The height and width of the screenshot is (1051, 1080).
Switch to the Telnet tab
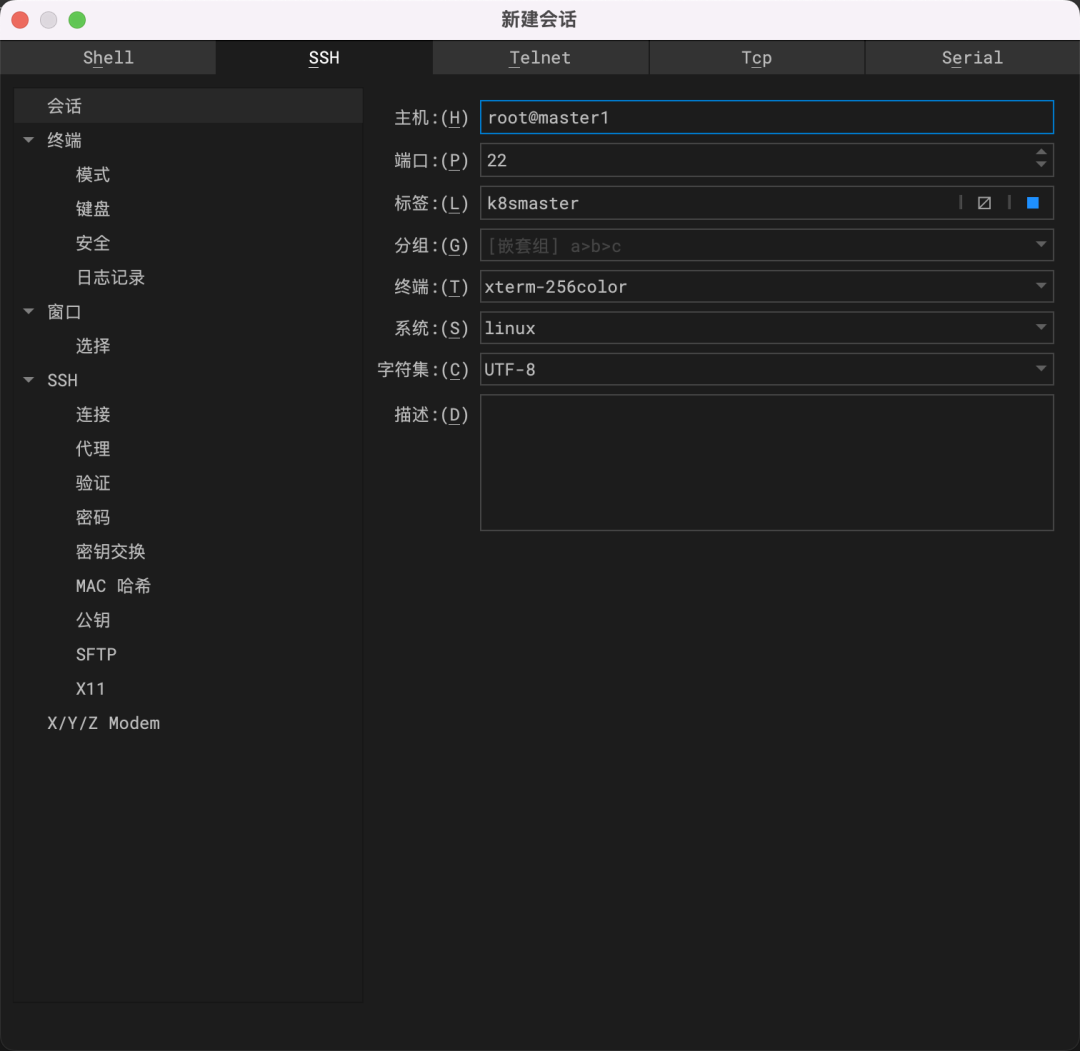[x=540, y=58]
